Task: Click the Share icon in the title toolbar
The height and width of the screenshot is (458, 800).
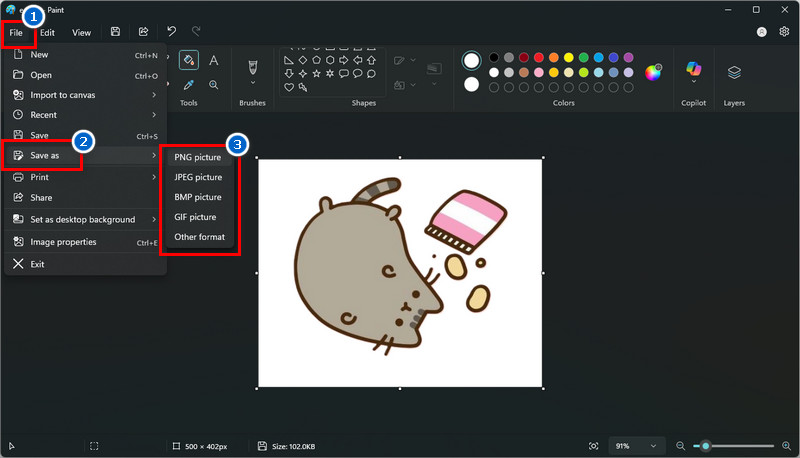Action: coord(143,32)
